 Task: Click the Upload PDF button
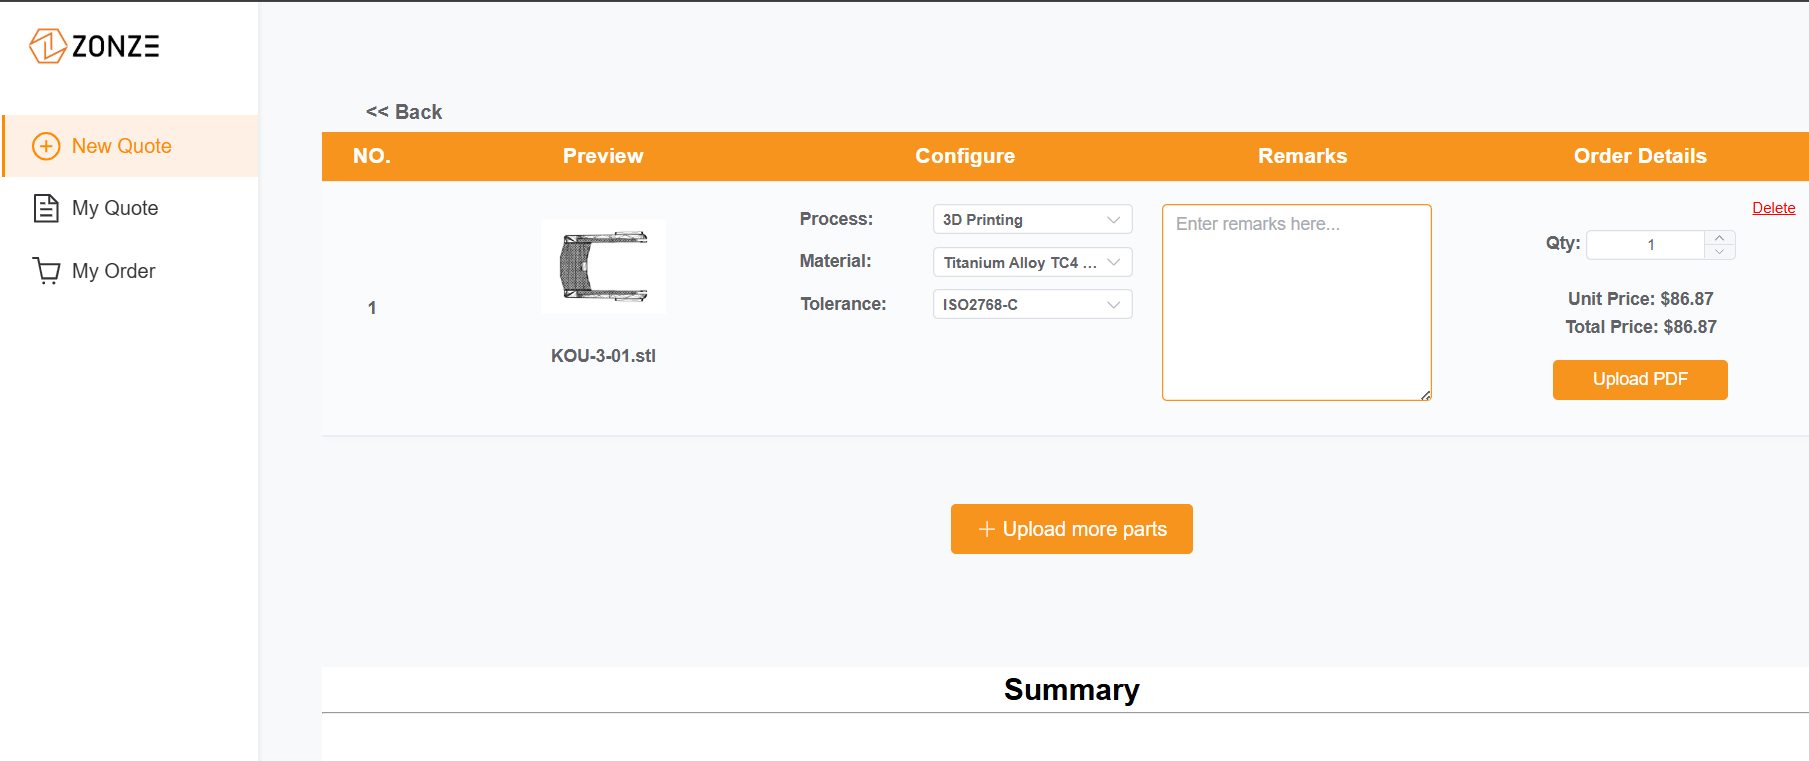click(1640, 380)
